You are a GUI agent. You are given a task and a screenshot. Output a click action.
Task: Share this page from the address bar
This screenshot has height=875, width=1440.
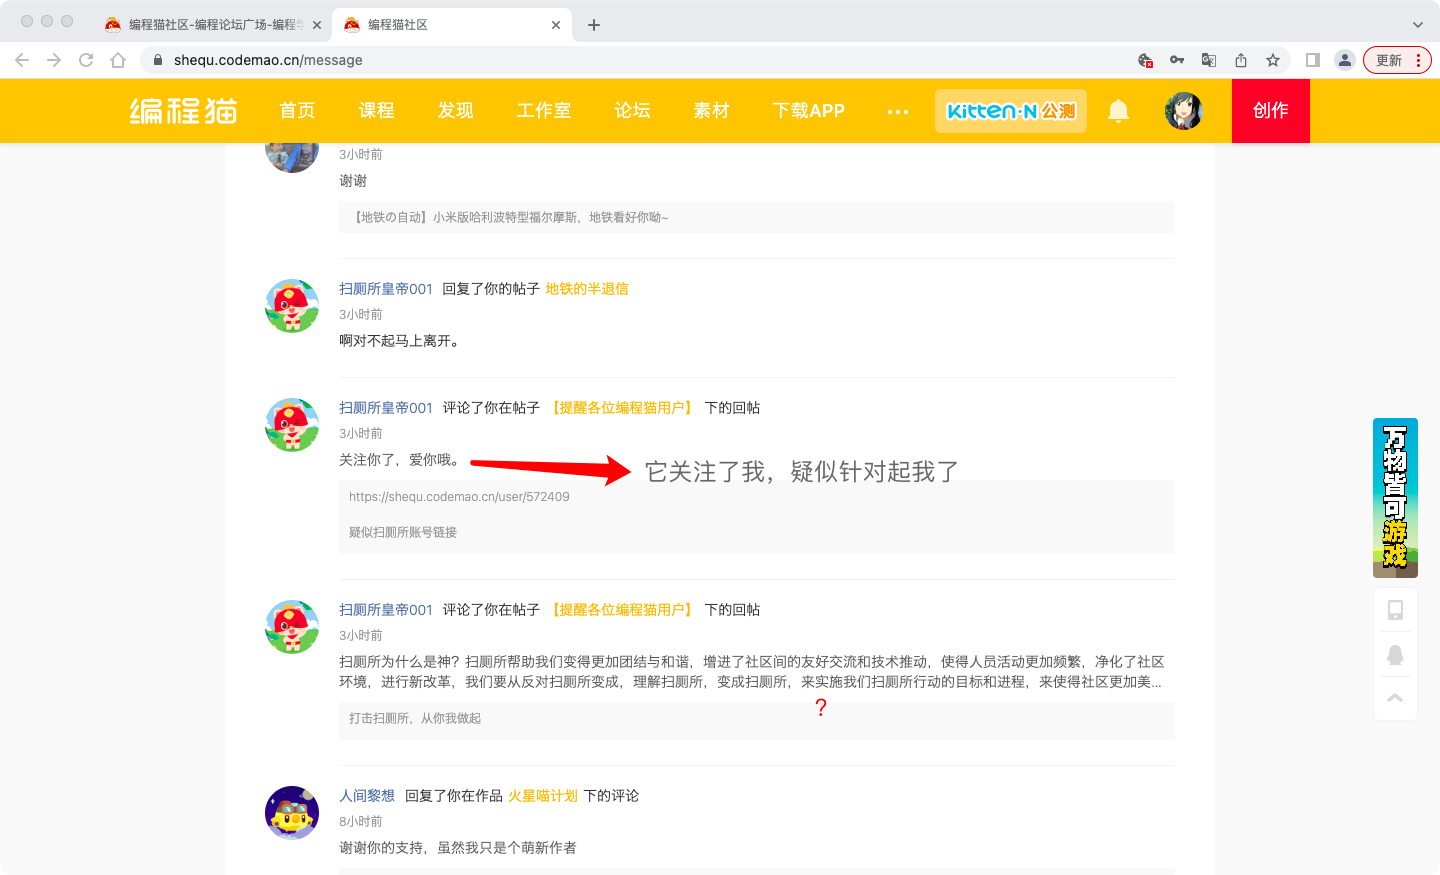coord(1241,60)
